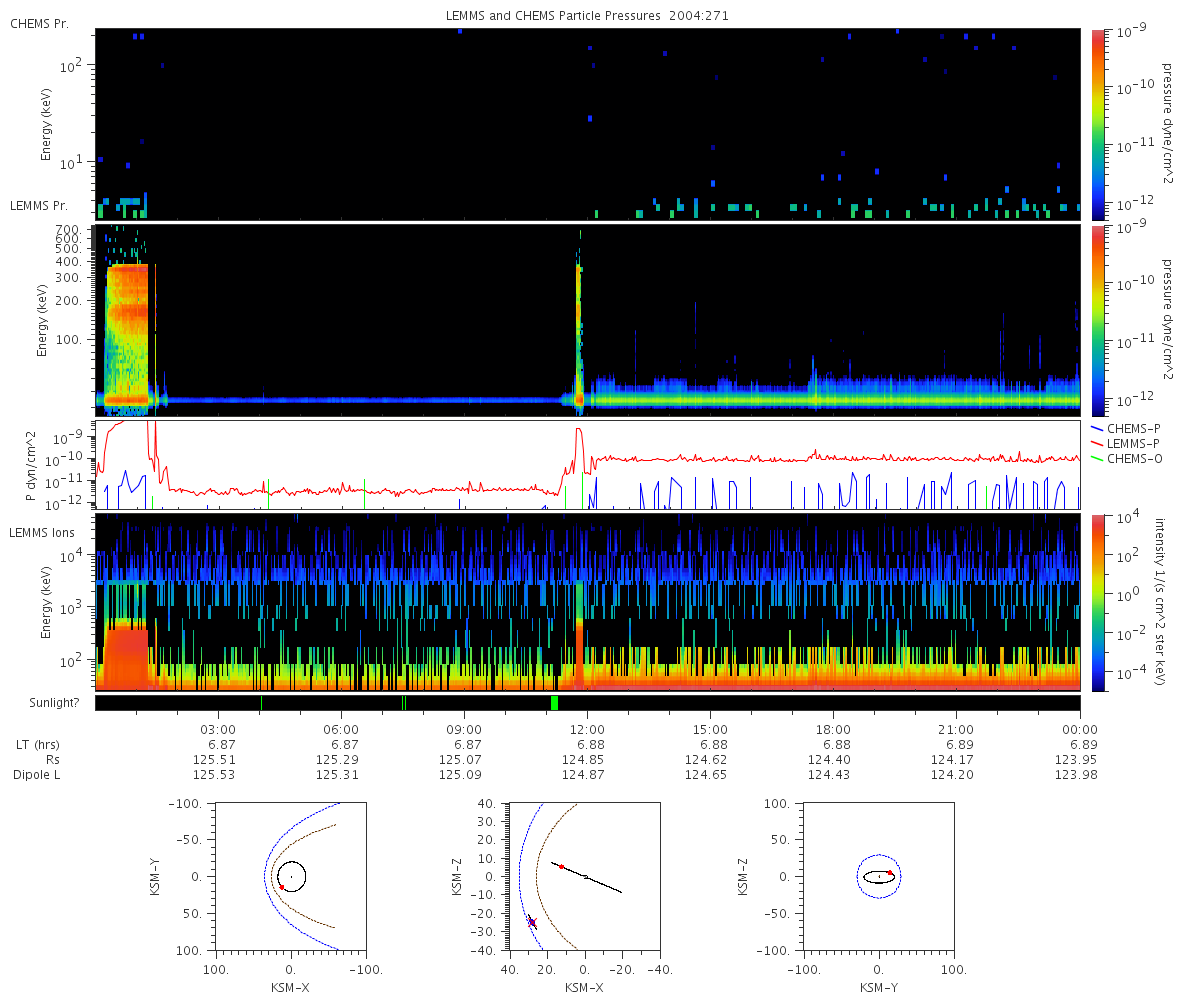Image resolution: width=1200 pixels, height=1000 pixels.
Task: Click the LEMMS Ions intensity color bar
Action: [x=1097, y=603]
